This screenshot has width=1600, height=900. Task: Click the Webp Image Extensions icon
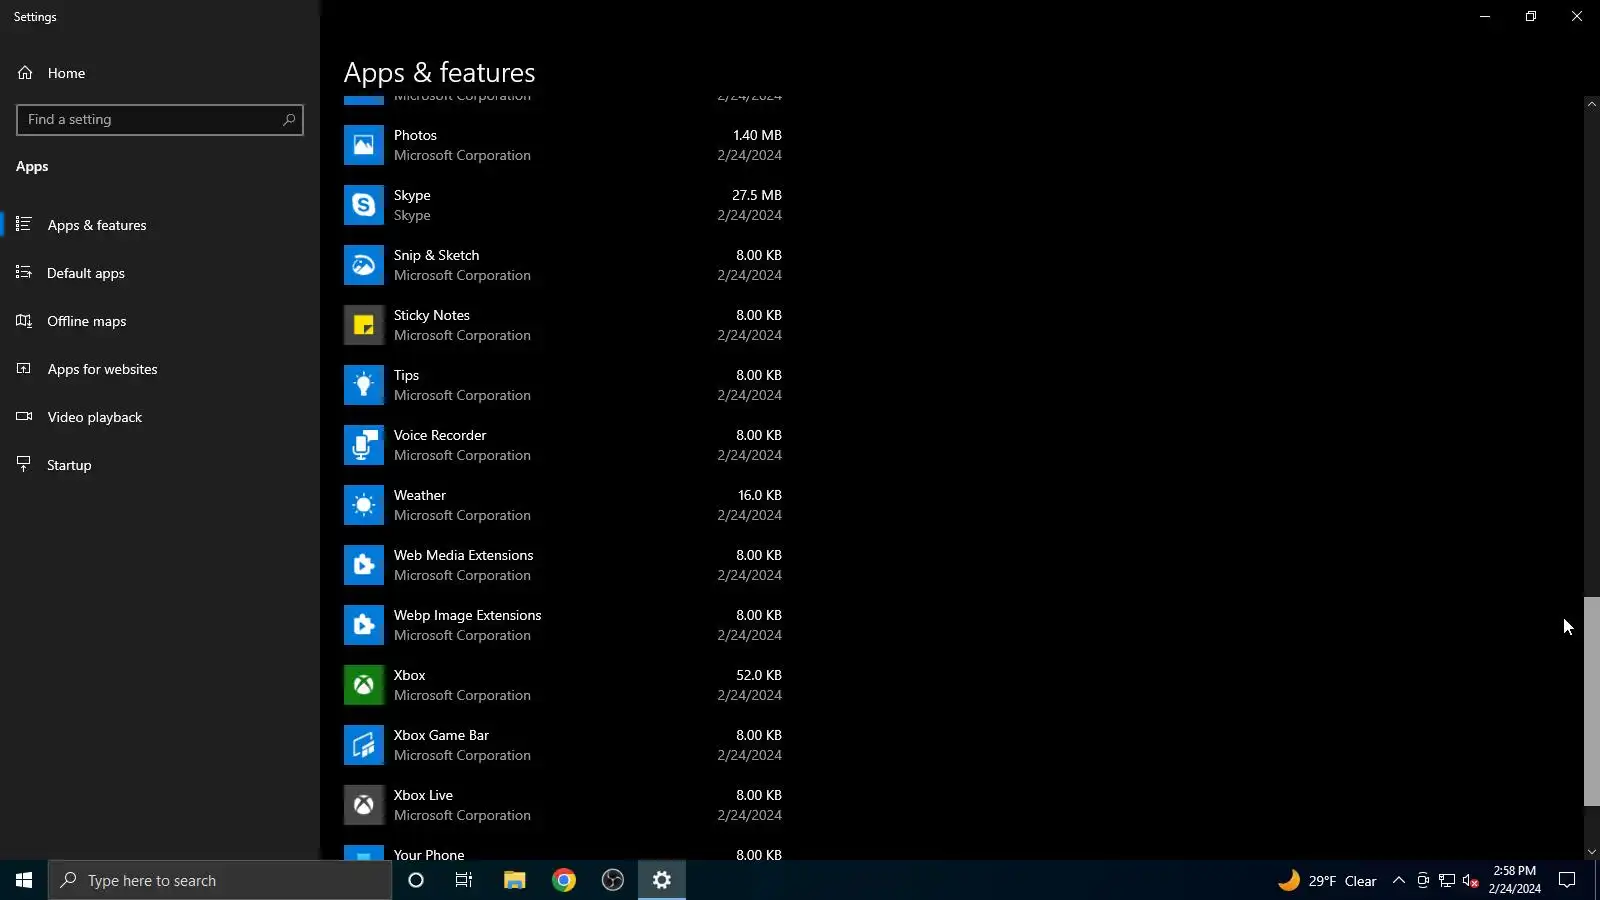click(x=364, y=625)
